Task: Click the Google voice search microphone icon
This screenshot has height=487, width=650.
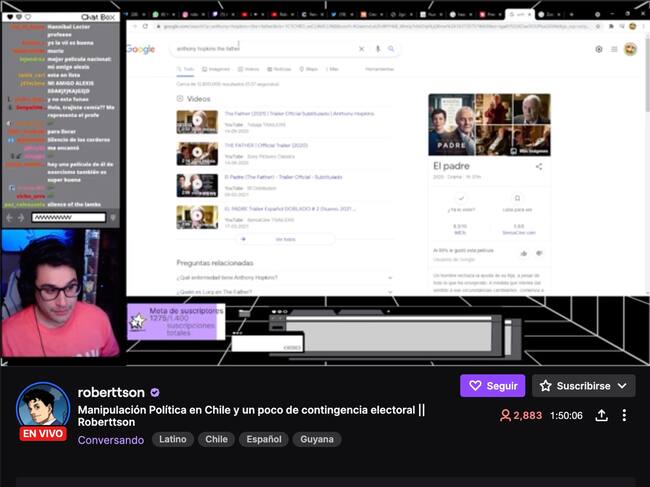Action: pyautogui.click(x=378, y=49)
